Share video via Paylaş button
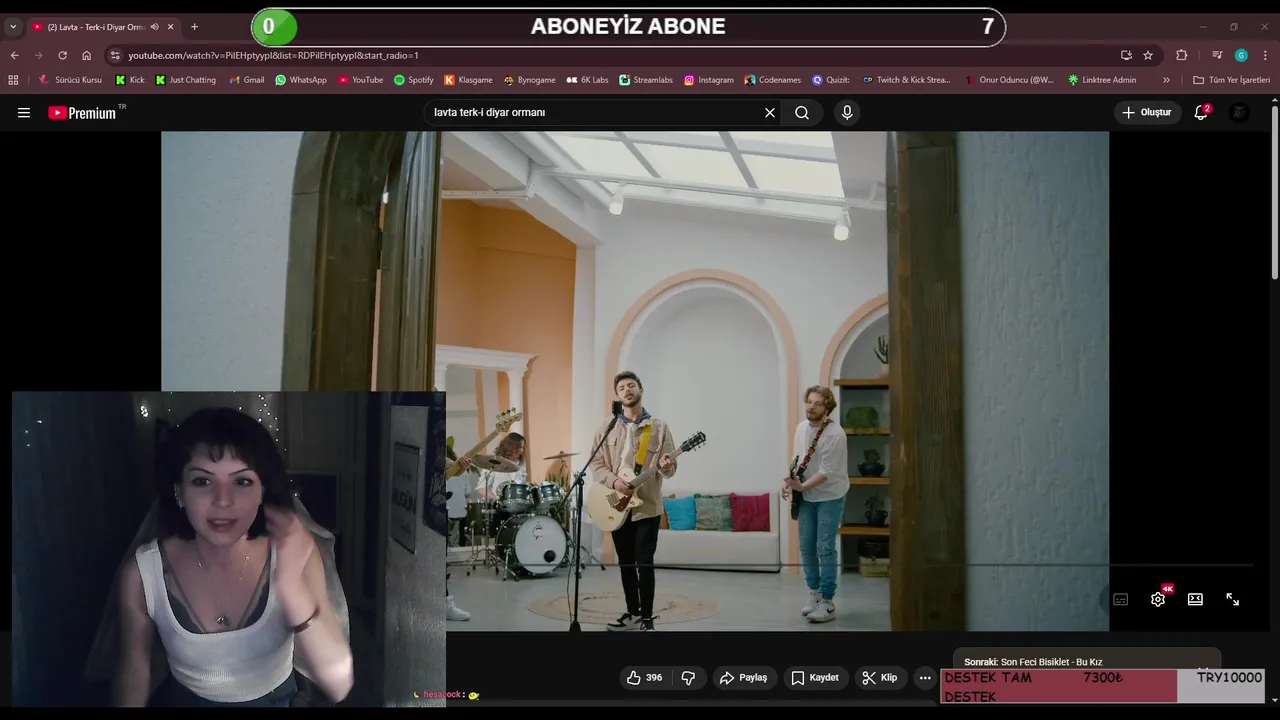 [x=743, y=678]
